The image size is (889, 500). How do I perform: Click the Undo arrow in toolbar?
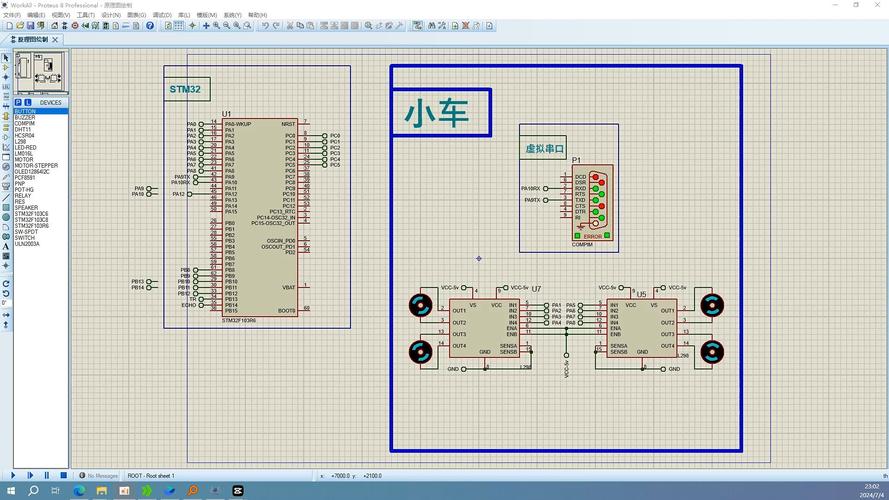(265, 25)
